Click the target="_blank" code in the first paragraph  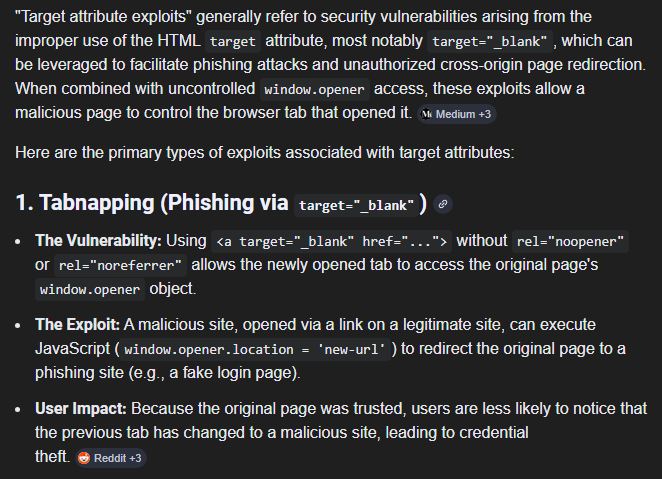click(487, 42)
